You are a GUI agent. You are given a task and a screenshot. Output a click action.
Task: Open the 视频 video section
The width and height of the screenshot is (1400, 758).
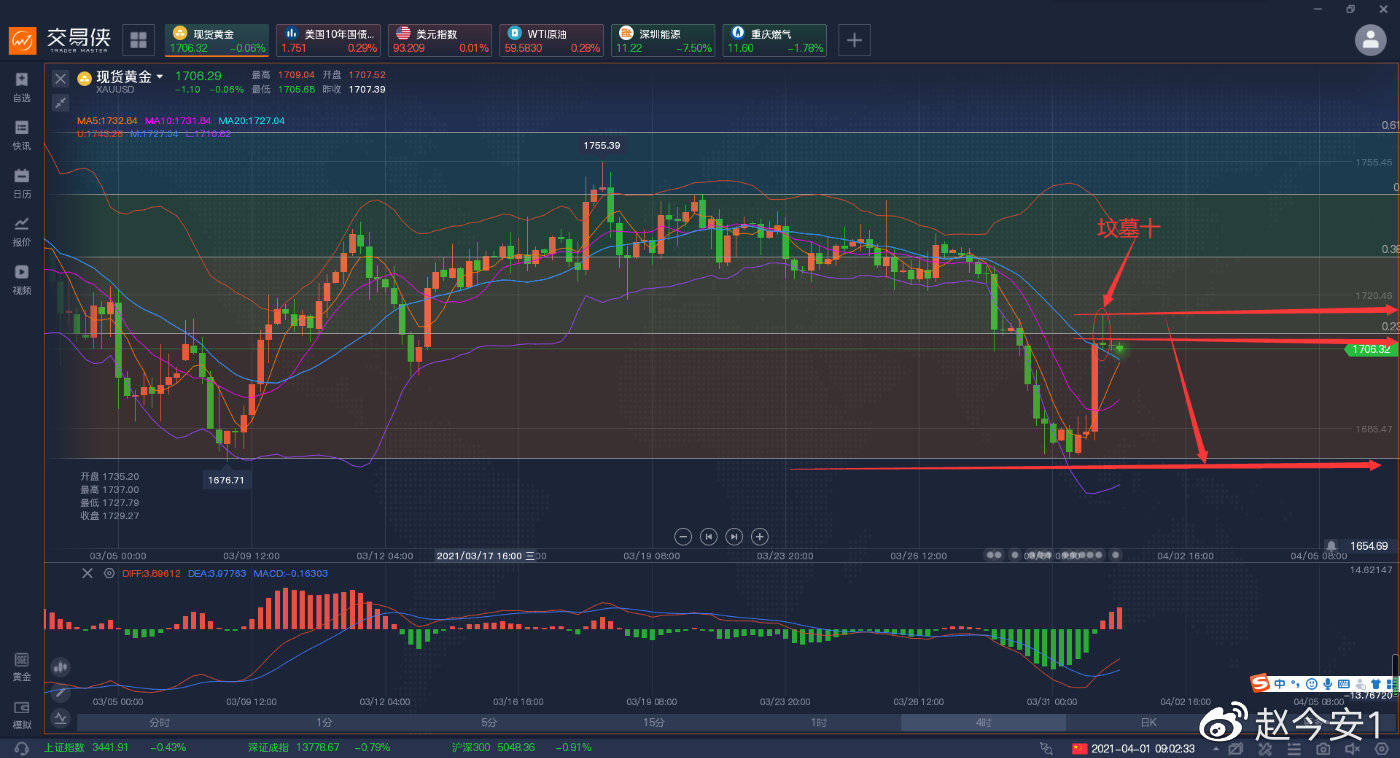tap(21, 278)
